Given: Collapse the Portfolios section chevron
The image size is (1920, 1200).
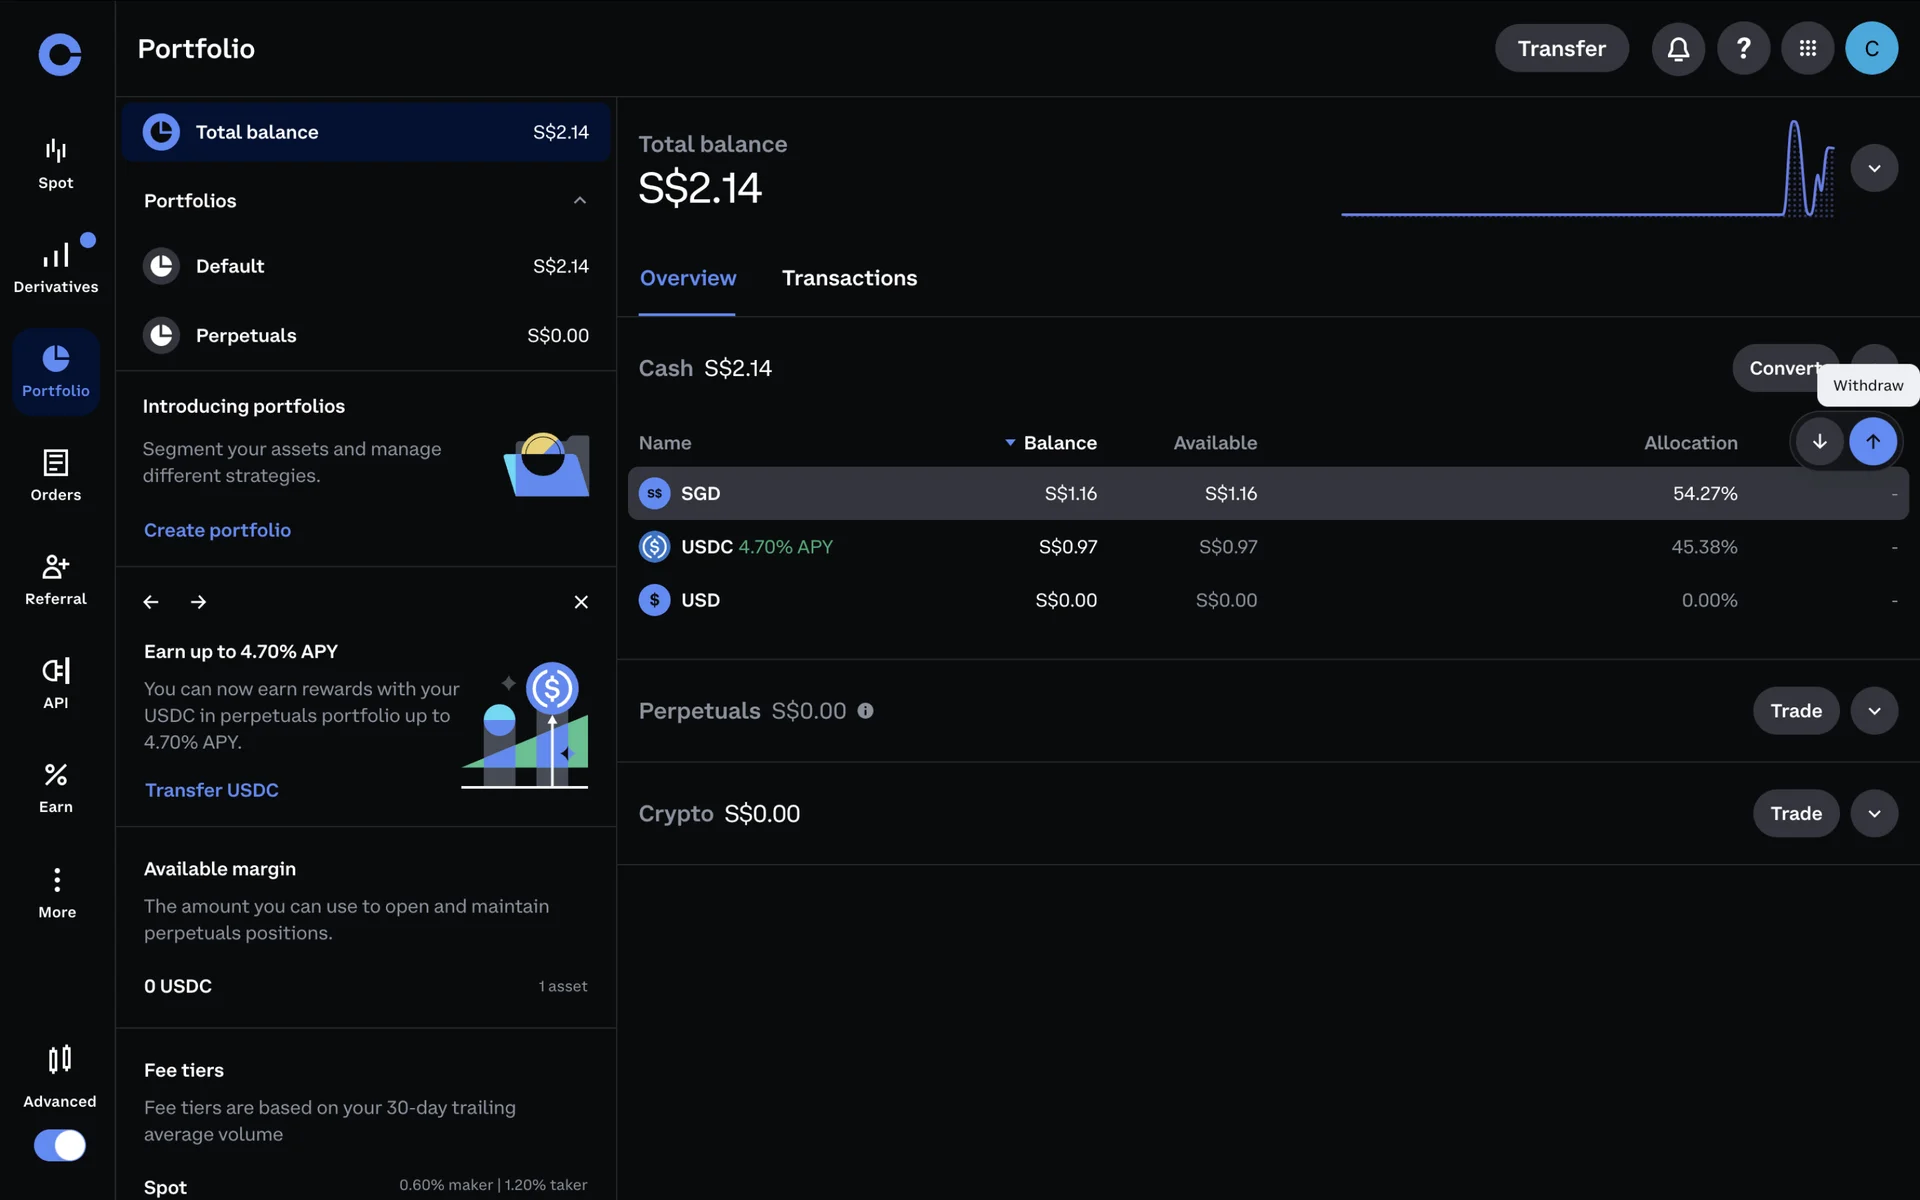Looking at the screenshot, I should [x=580, y=201].
